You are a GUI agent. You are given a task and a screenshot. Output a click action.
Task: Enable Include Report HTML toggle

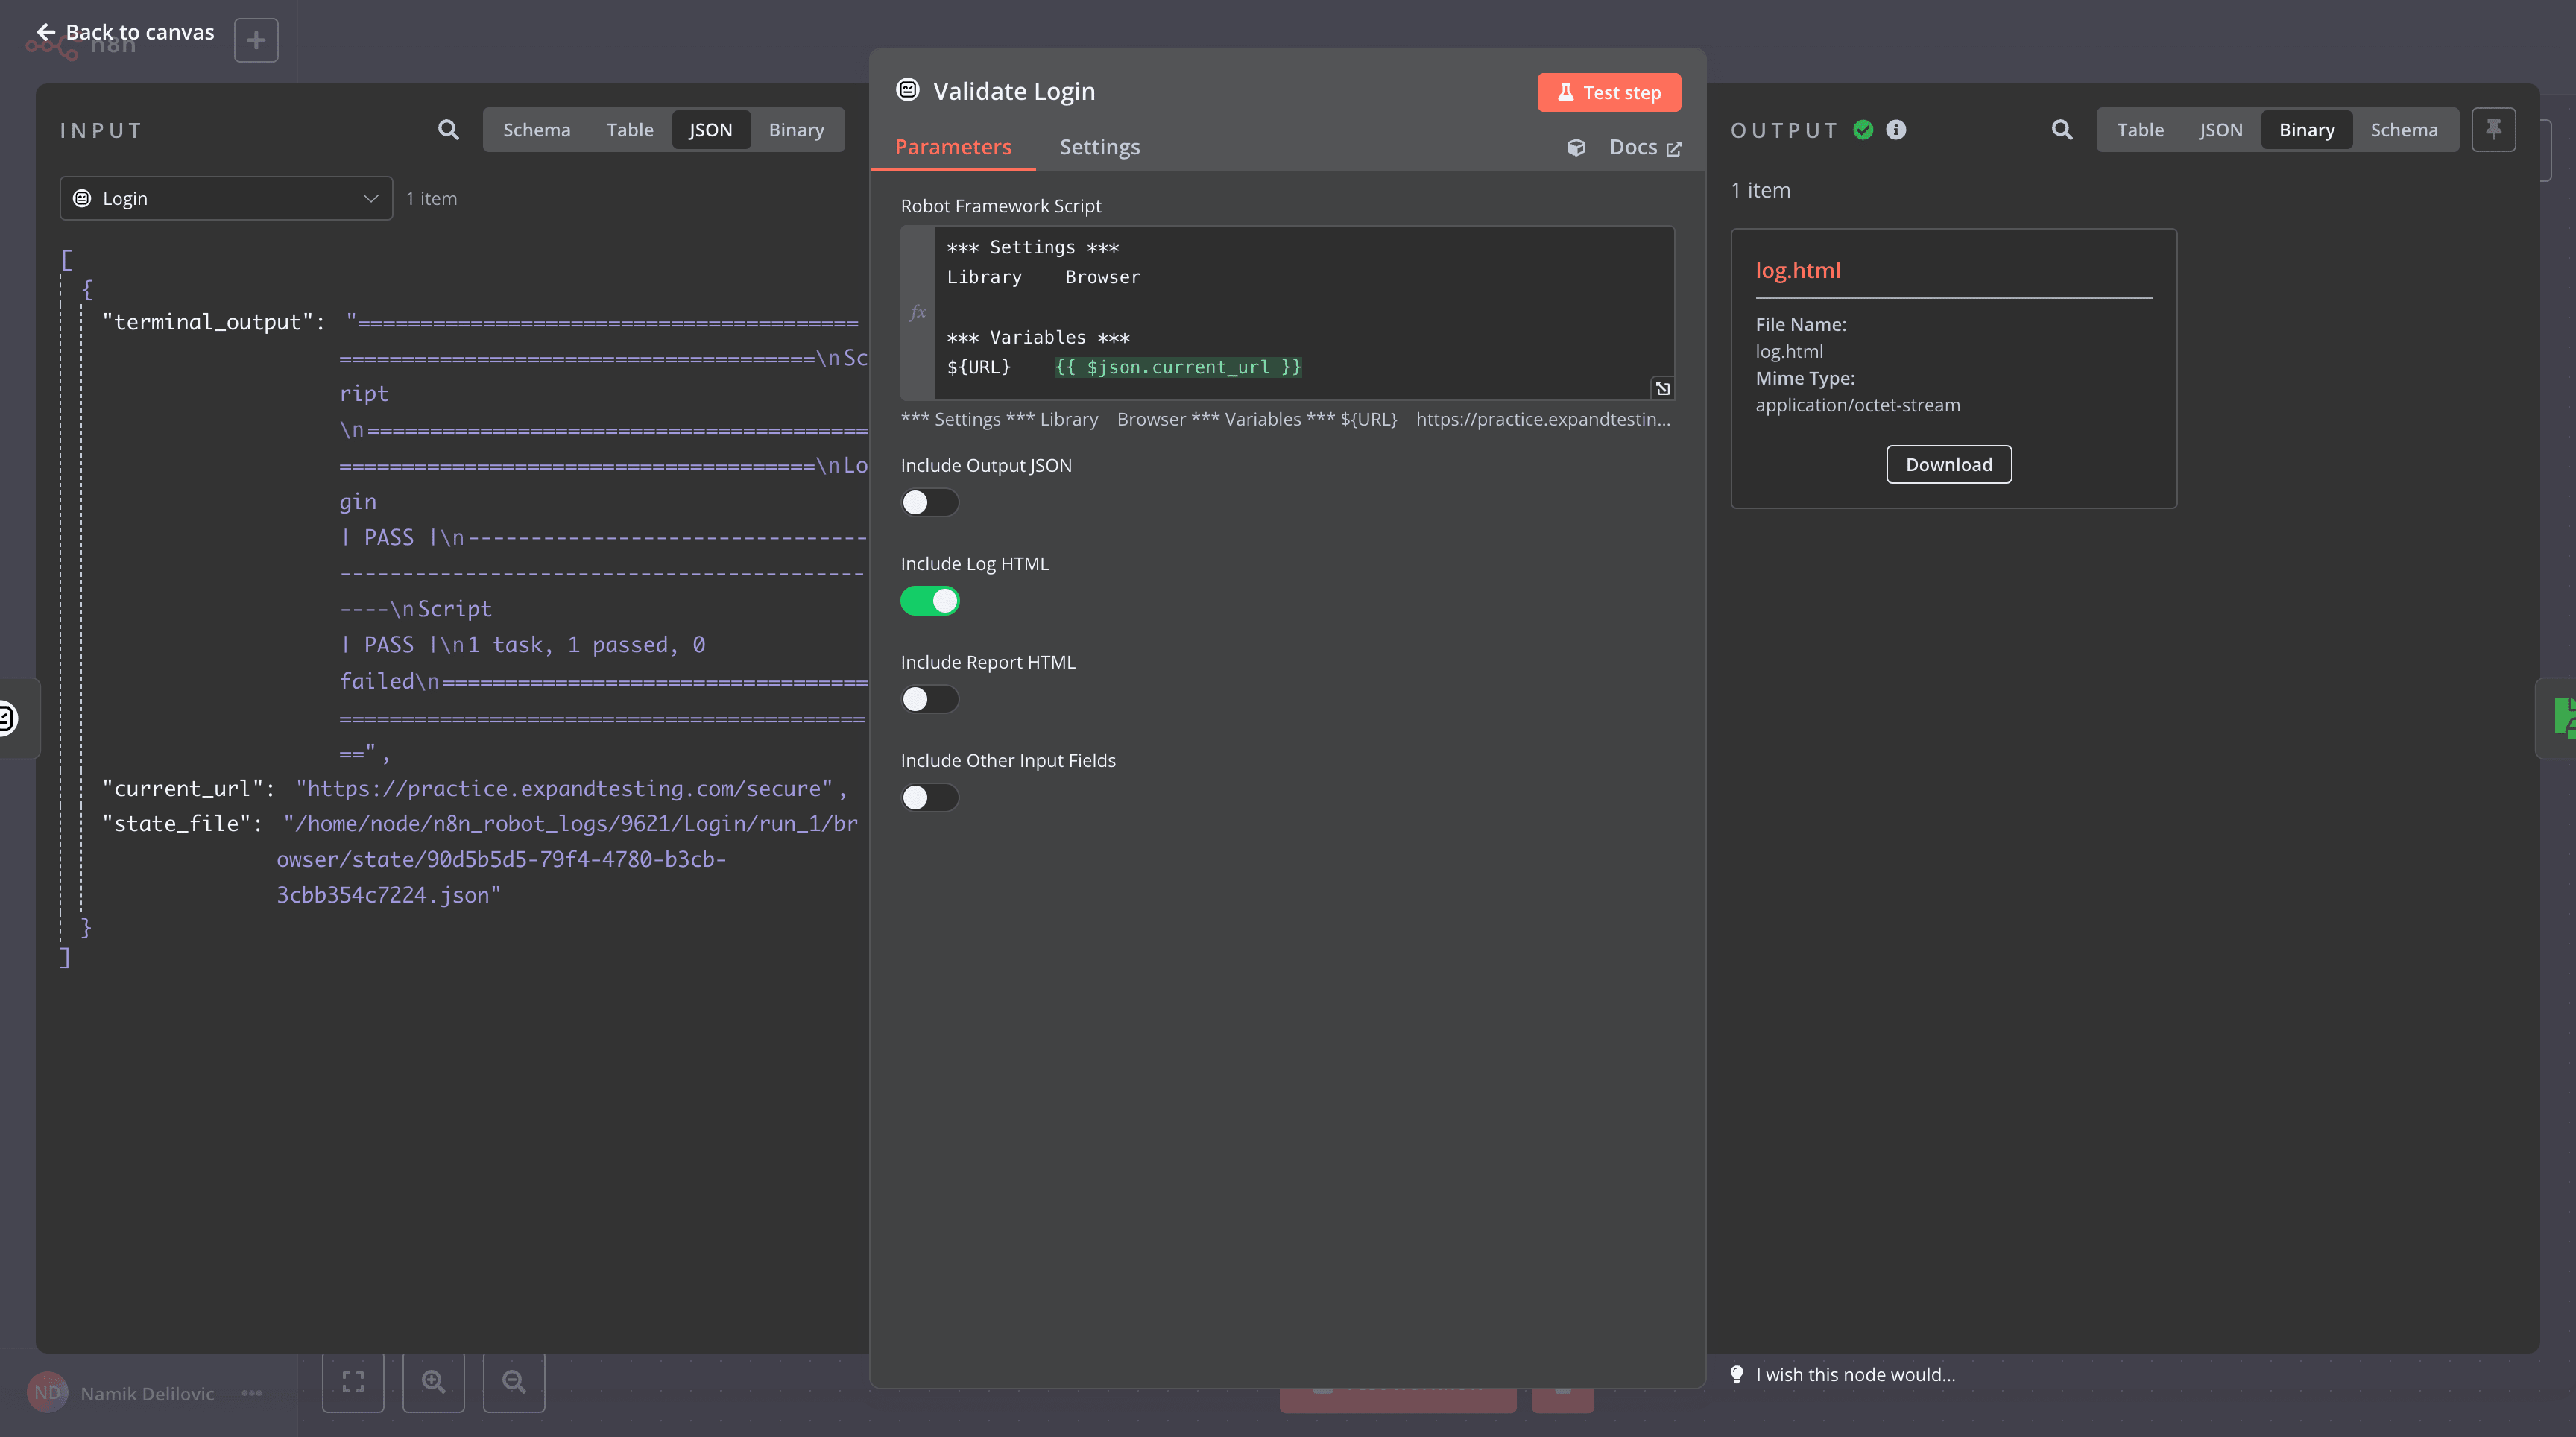(x=929, y=699)
